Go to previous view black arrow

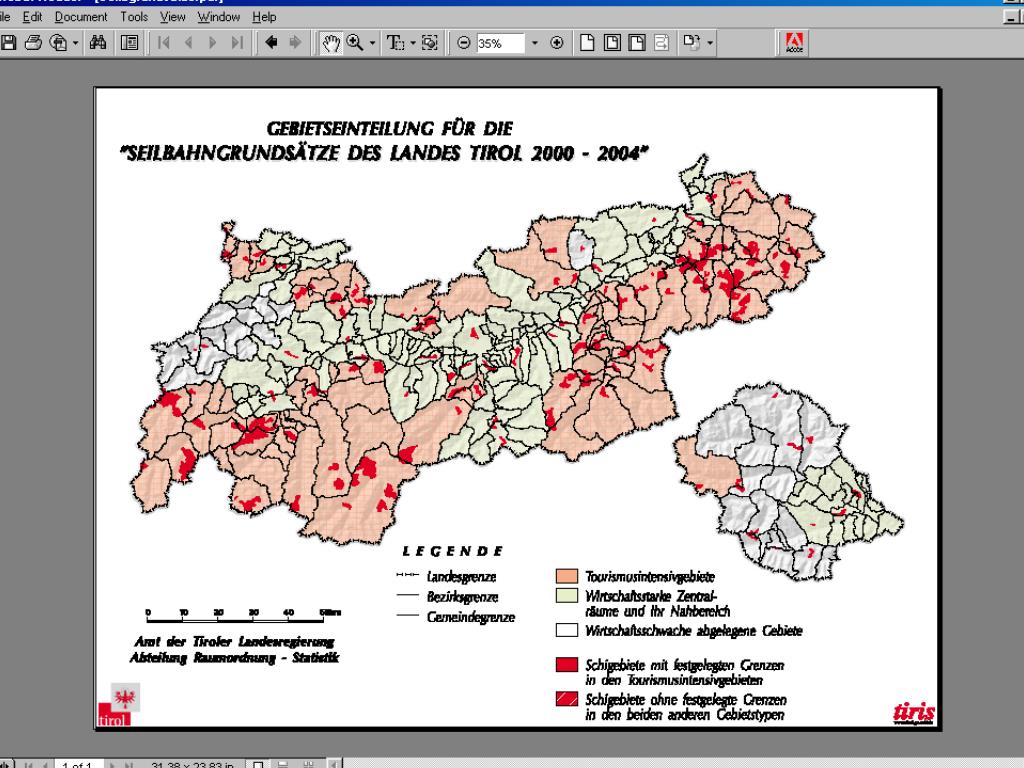[x=271, y=43]
